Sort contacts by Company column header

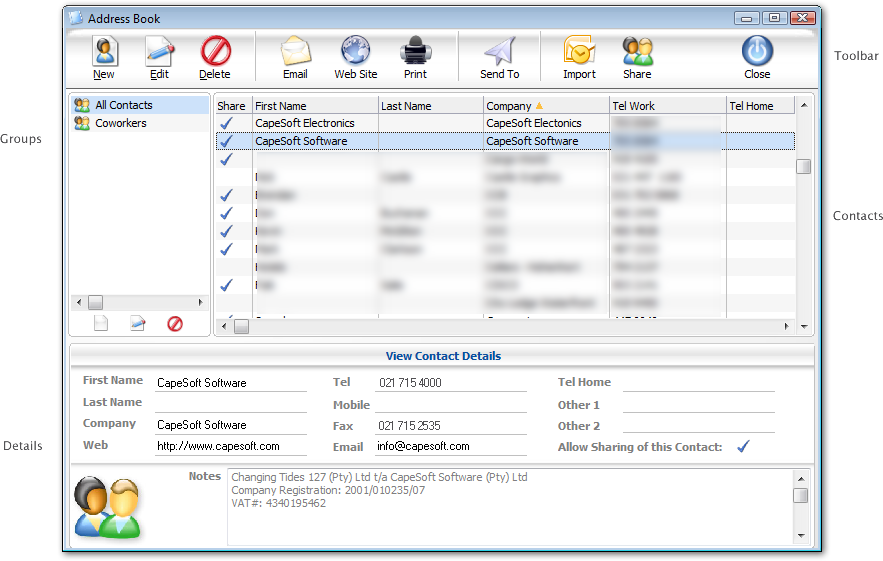tap(546, 106)
